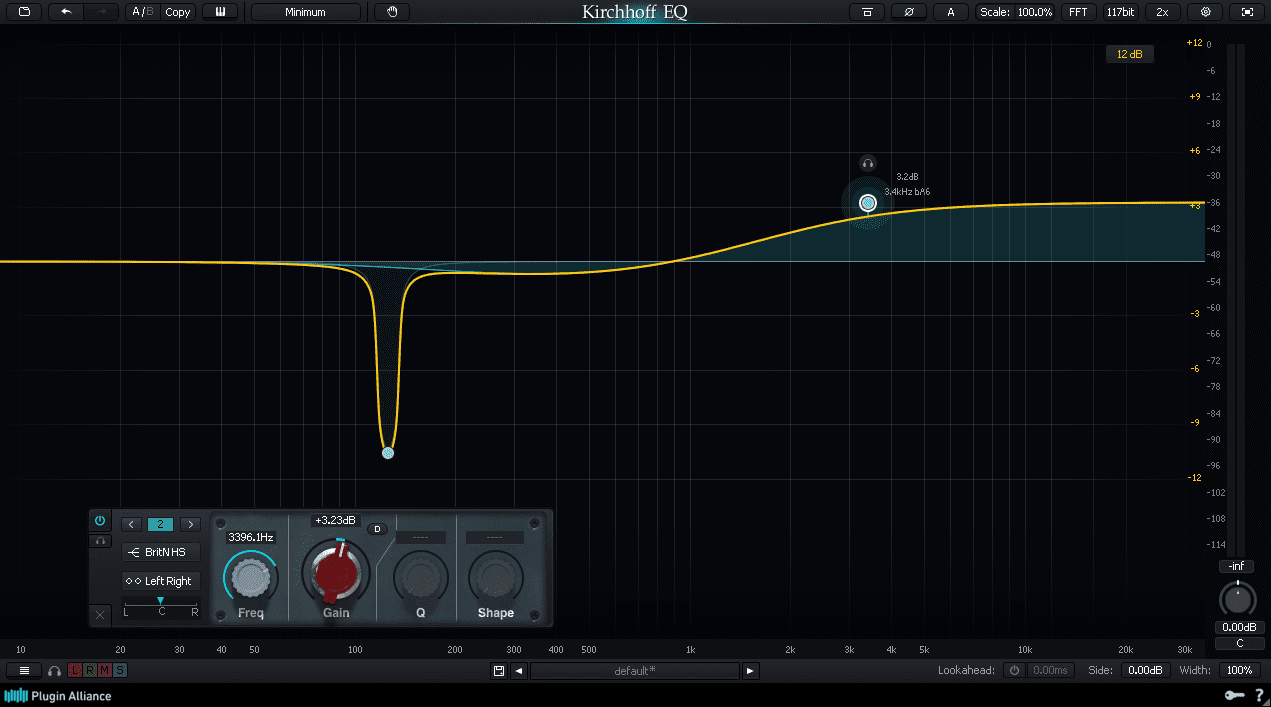This screenshot has width=1271, height=707.
Task: Solo band with headphone icon above node
Action: click(868, 163)
